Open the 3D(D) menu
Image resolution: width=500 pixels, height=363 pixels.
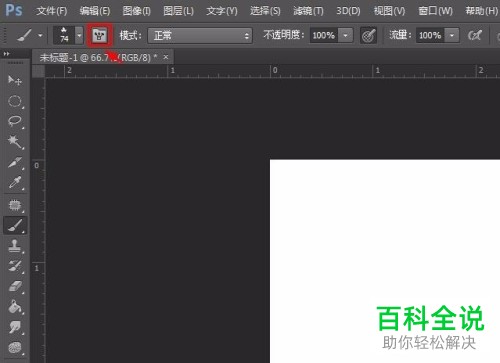point(348,11)
